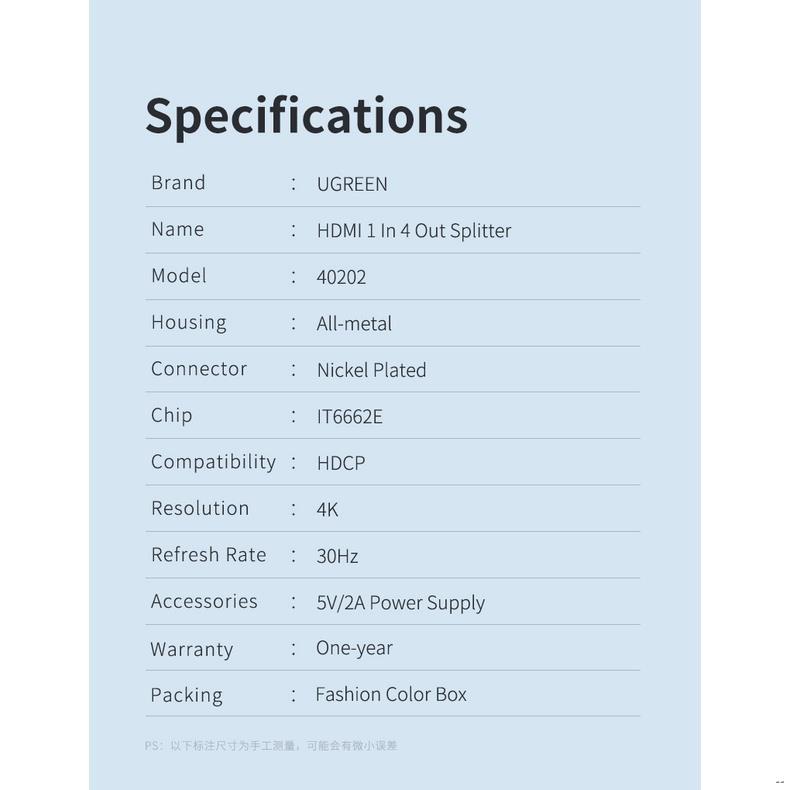Image resolution: width=790 pixels, height=790 pixels.
Task: Click the model number 40202
Action: [341, 277]
